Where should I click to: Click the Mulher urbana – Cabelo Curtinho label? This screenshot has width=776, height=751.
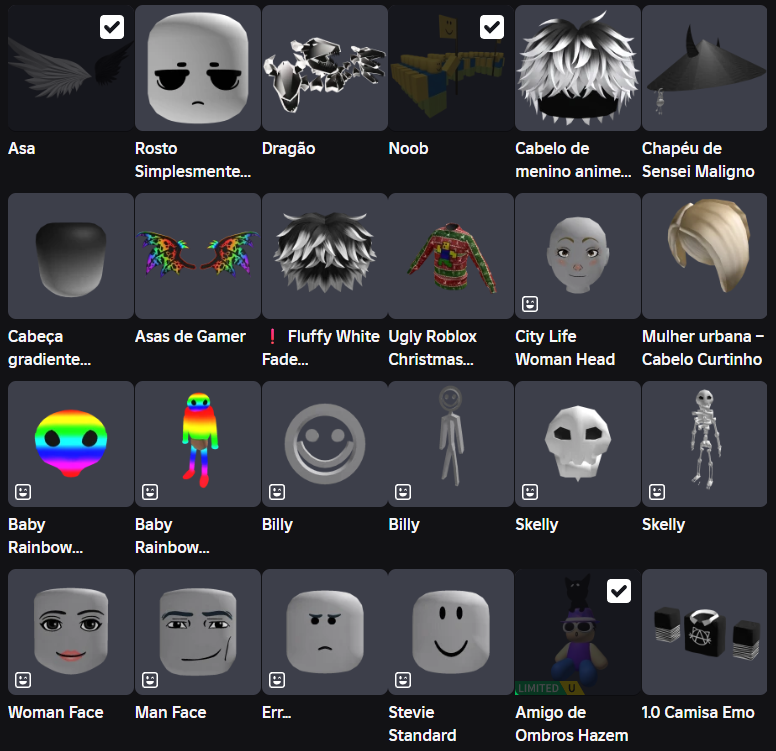(703, 348)
